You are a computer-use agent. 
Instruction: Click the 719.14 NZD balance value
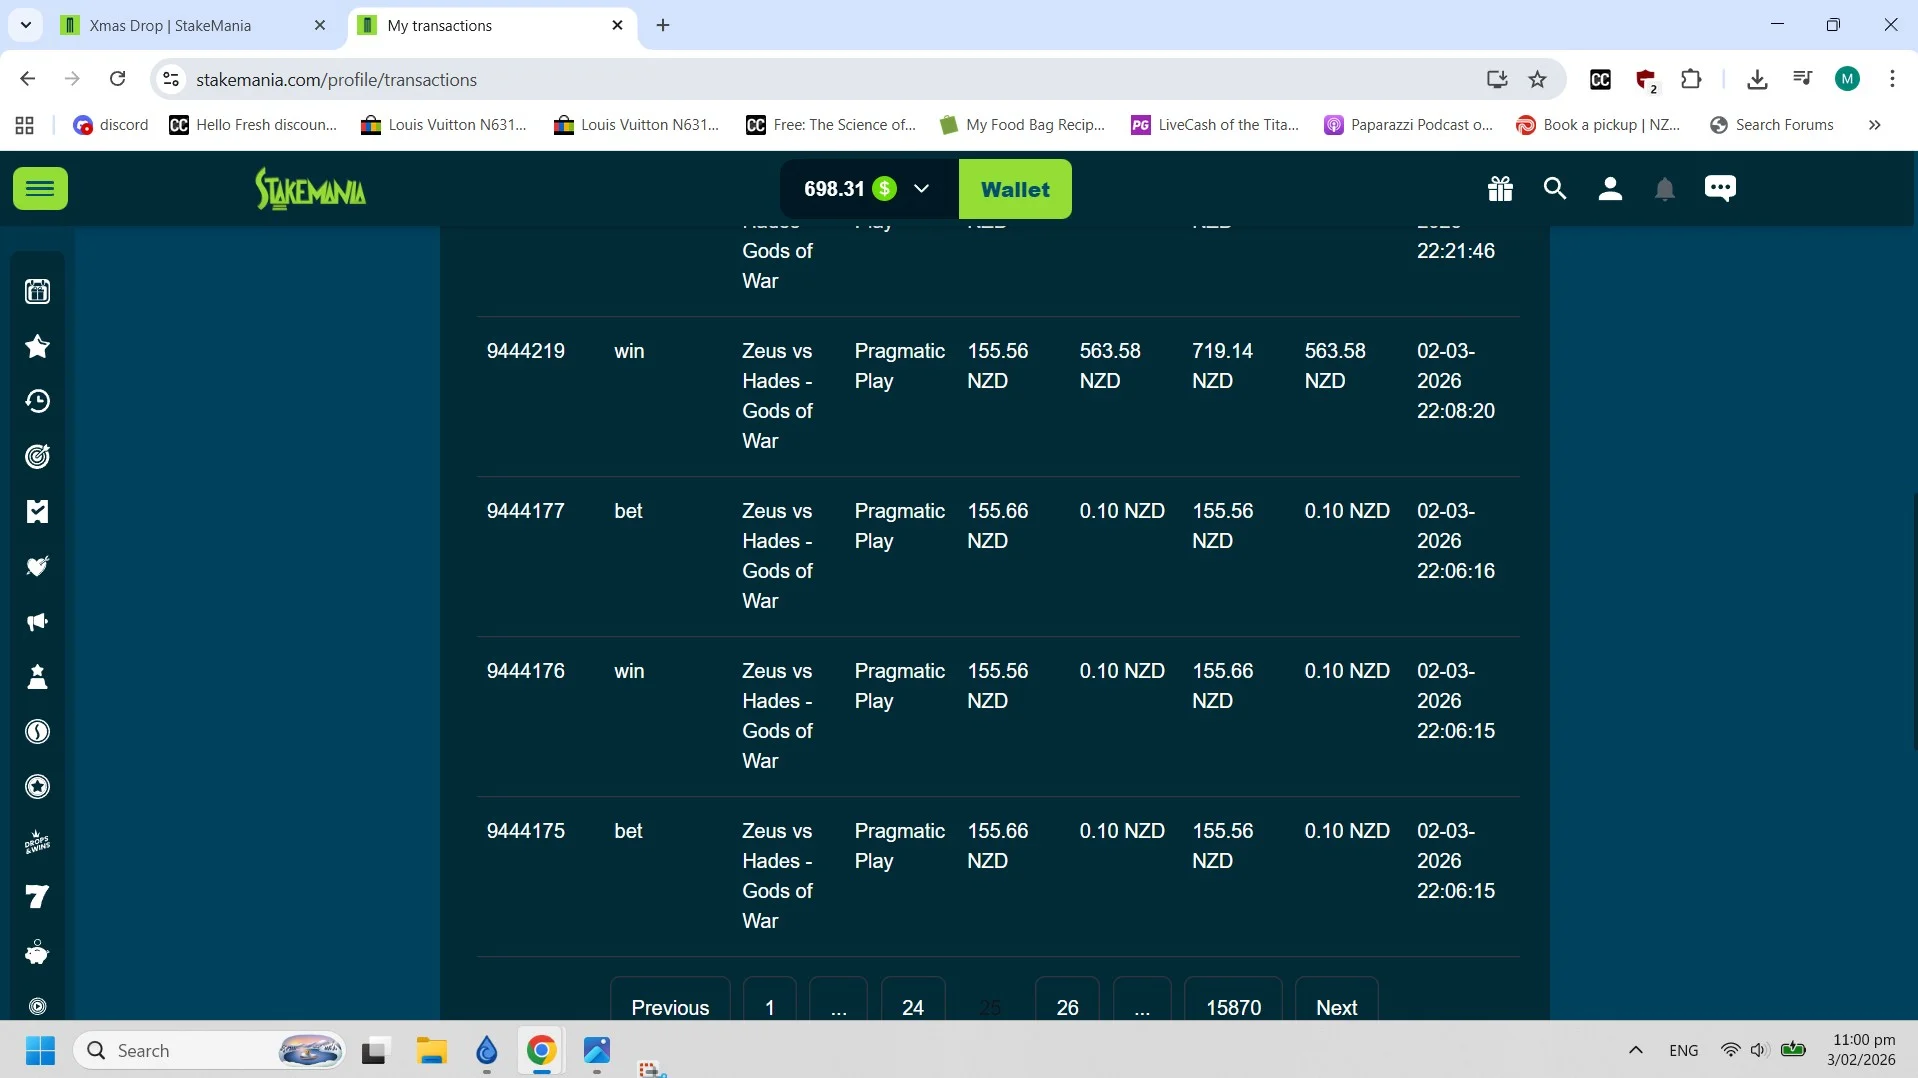coord(1222,366)
